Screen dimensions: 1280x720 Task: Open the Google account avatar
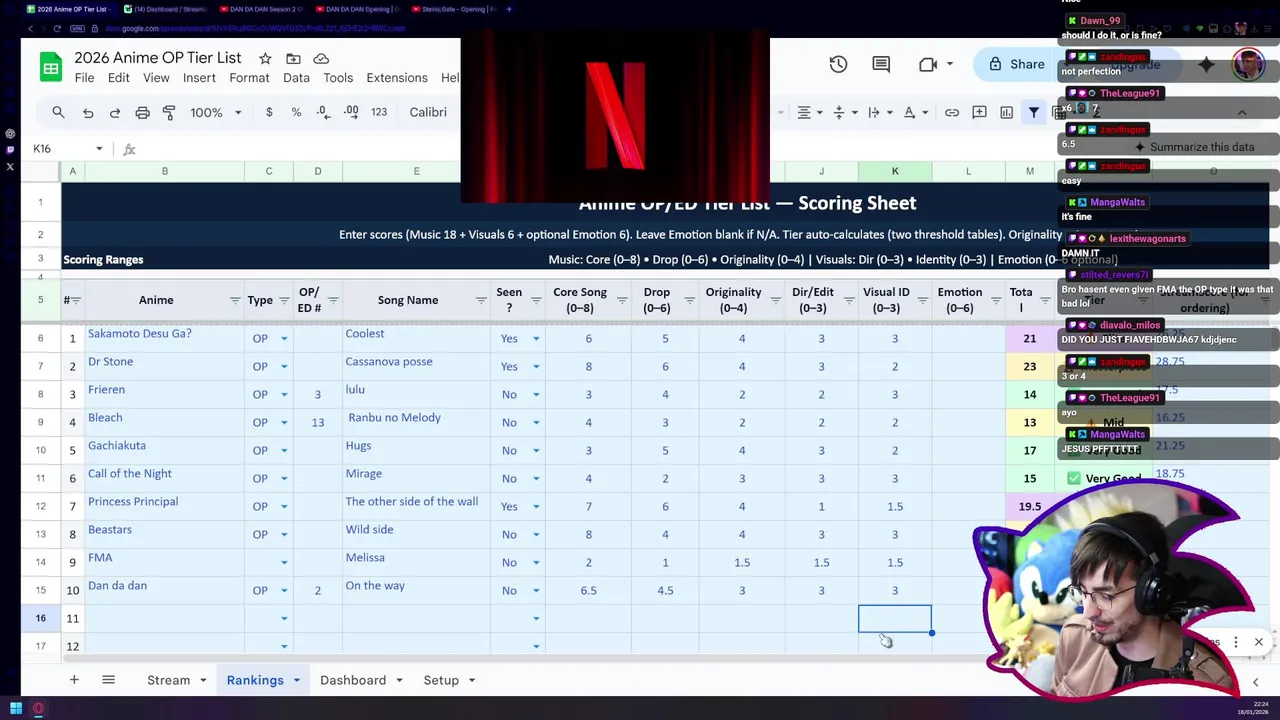tap(1248, 64)
